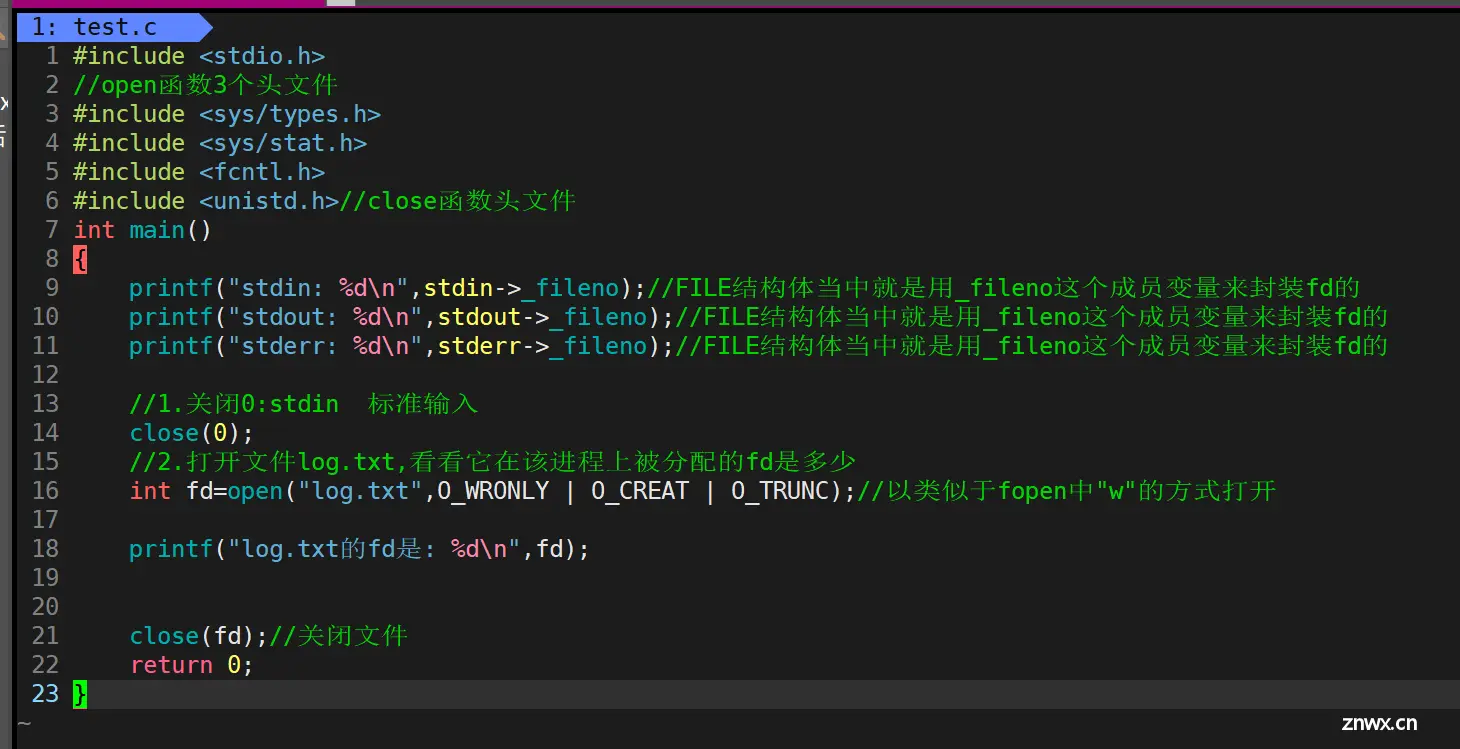Click the opening brace on line 8
The width and height of the screenshot is (1460, 749).
[80, 259]
